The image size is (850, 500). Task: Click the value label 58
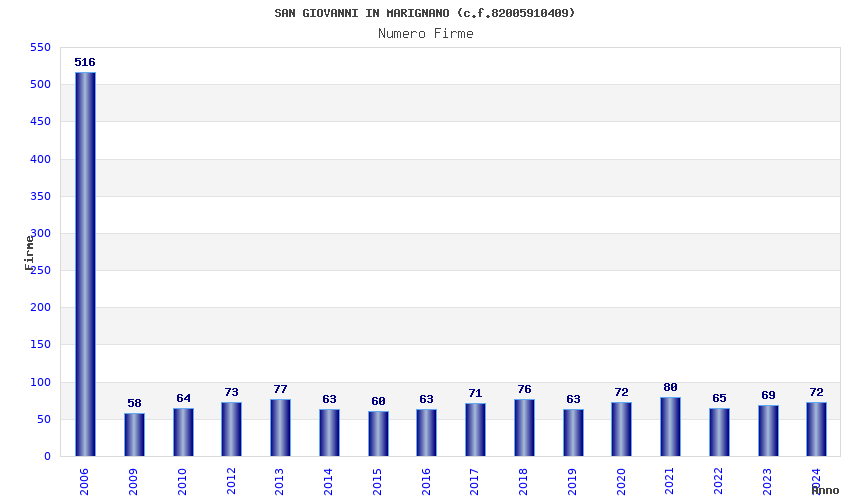(x=134, y=403)
